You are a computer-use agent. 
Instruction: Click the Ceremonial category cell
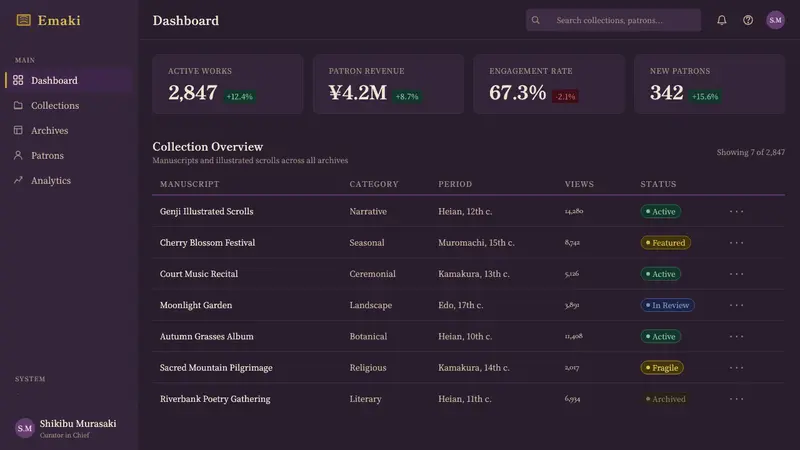(372, 274)
